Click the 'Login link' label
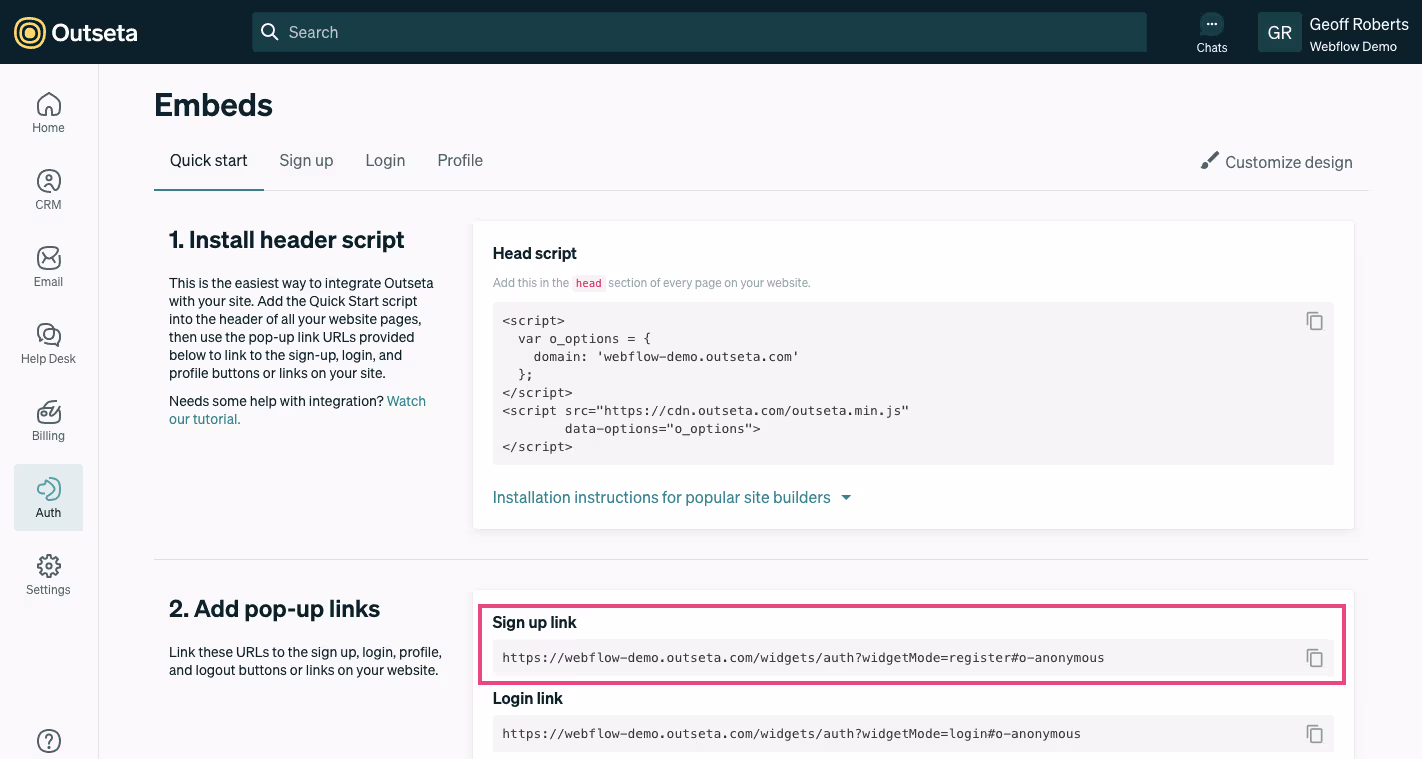This screenshot has height=759, width=1422. [528, 699]
